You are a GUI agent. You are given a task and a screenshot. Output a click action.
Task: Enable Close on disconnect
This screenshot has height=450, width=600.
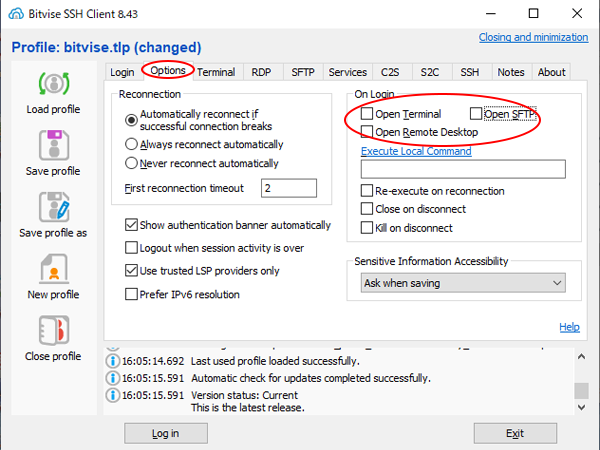[x=367, y=209]
